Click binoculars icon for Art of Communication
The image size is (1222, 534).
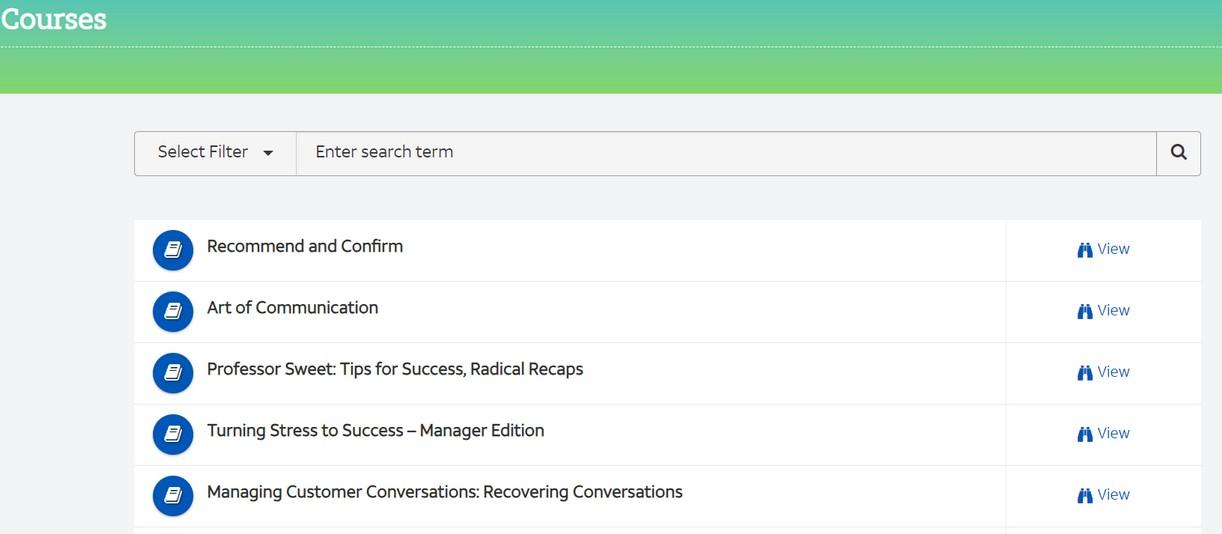click(1085, 311)
